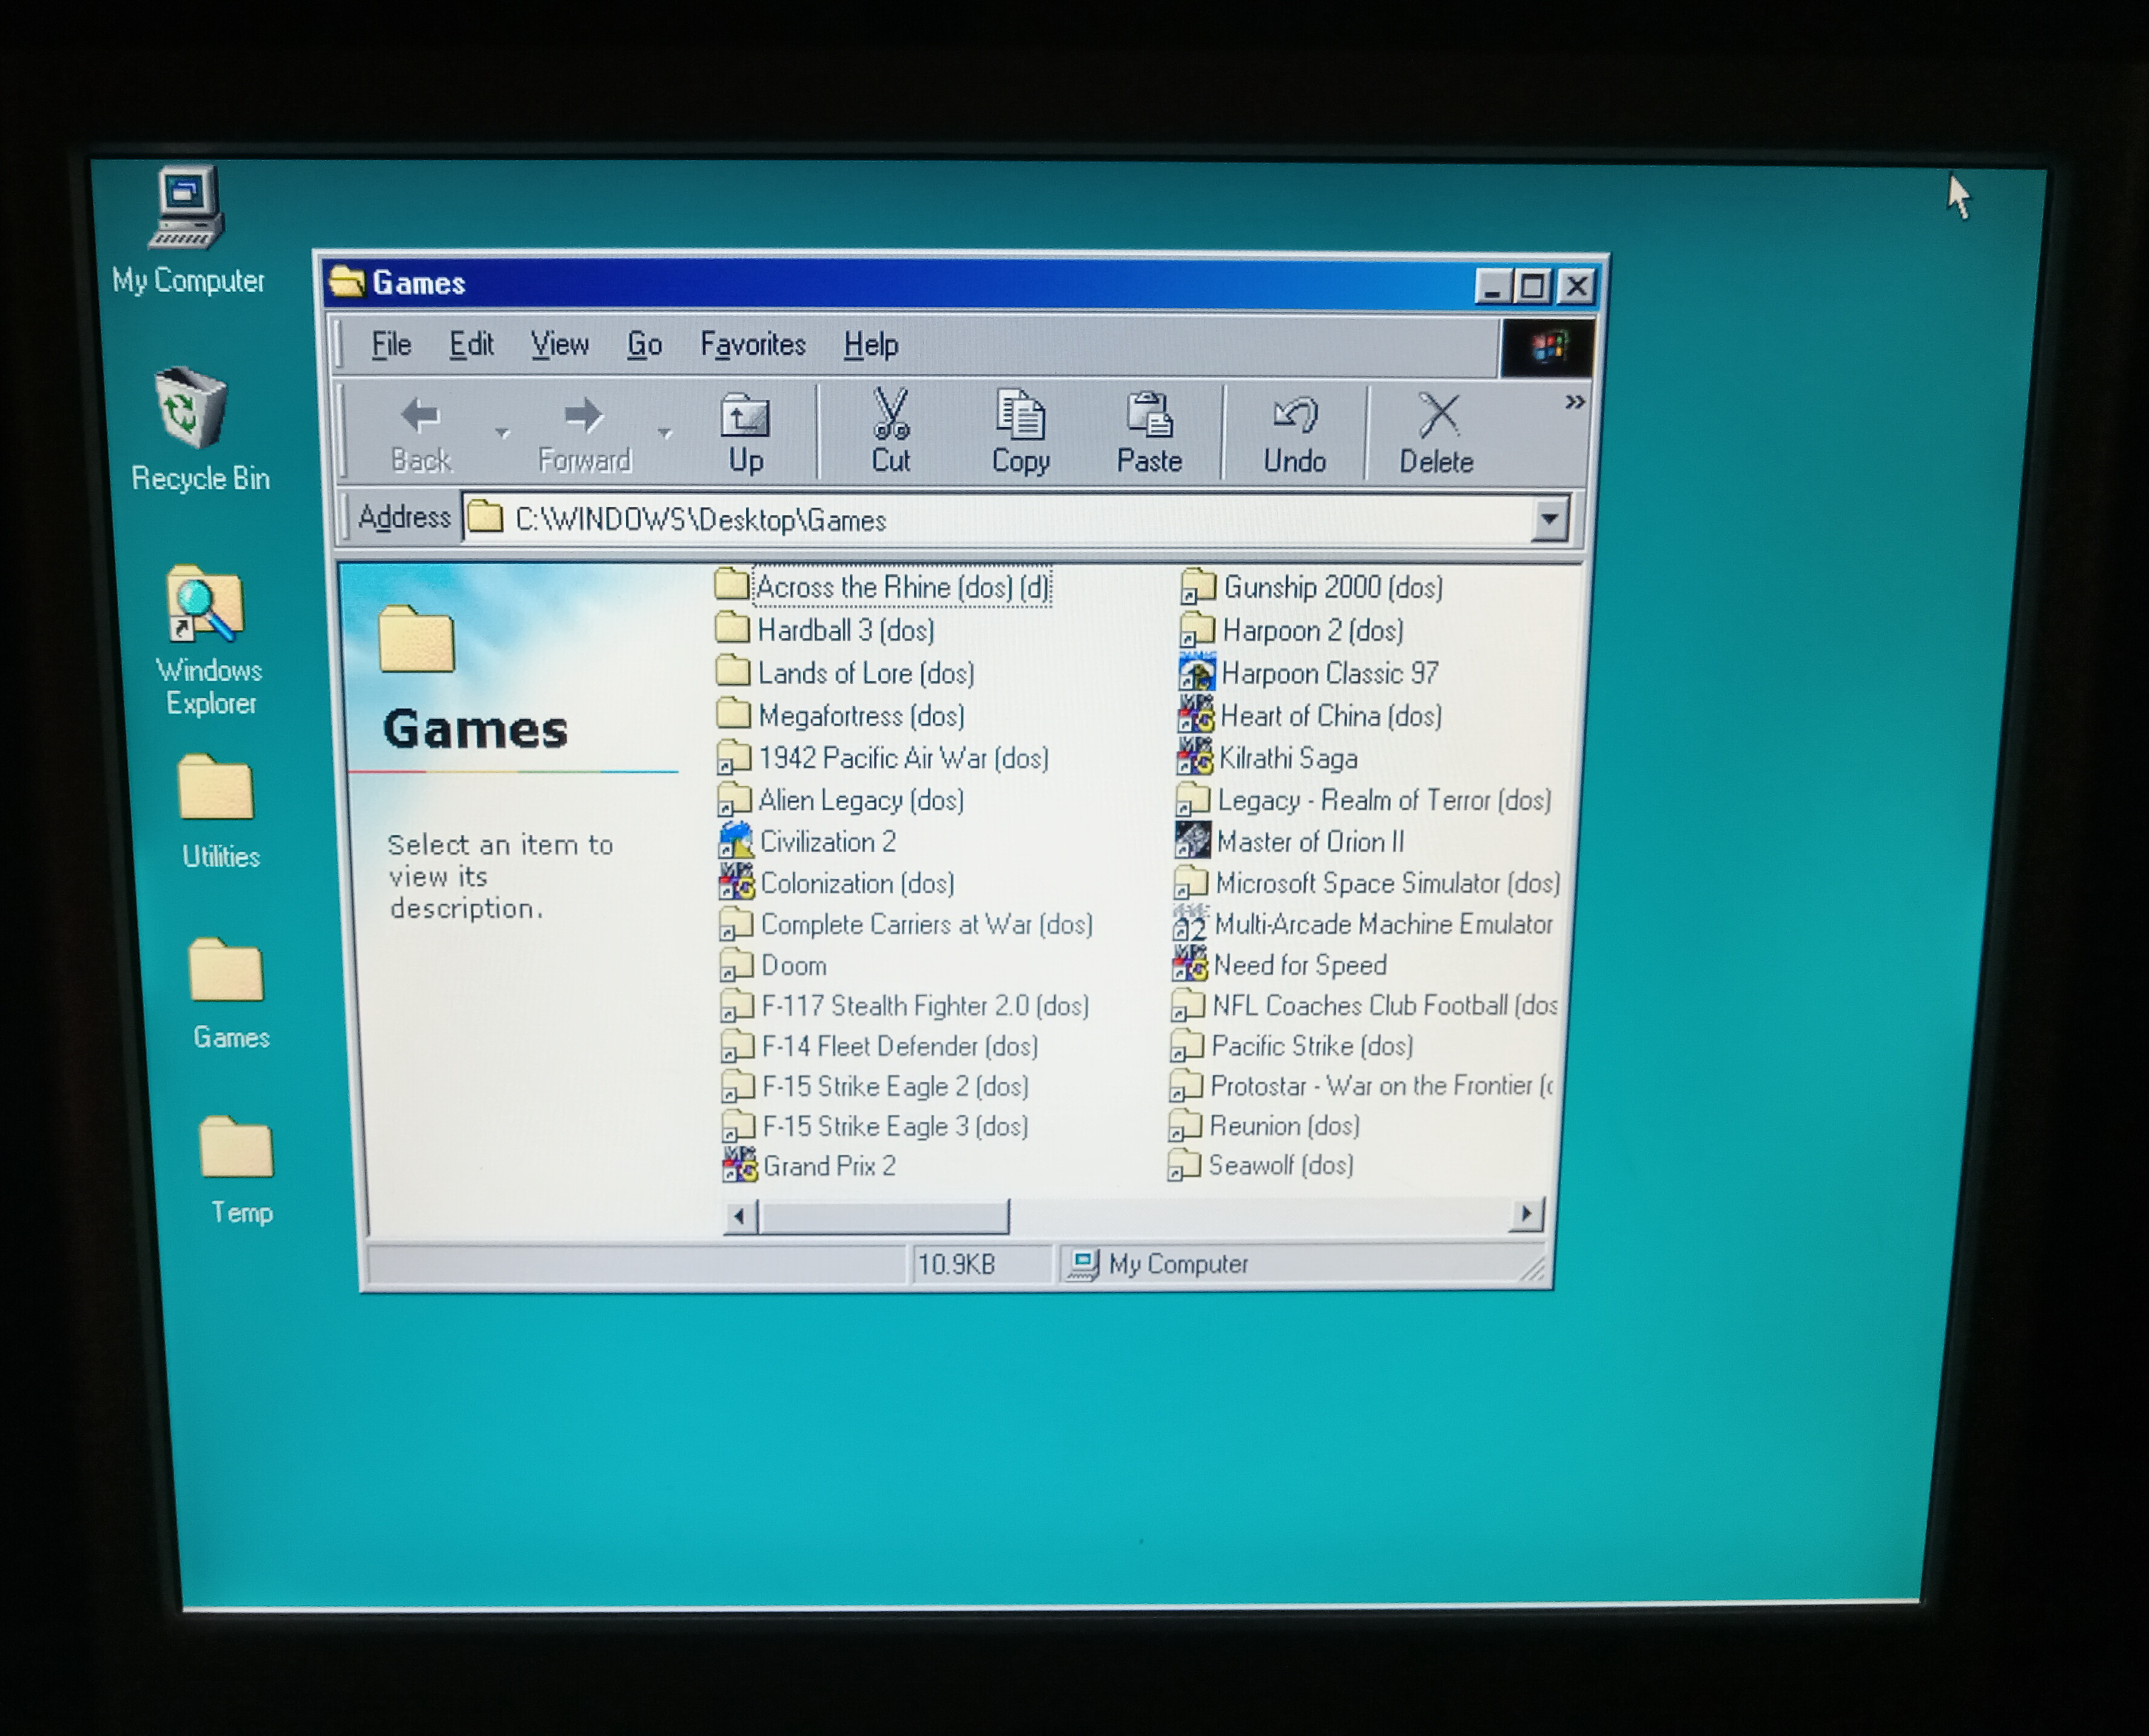Viewport: 2149px width, 1736px height.
Task: Select Kilrathi Saga in the file list
Action: click(x=1287, y=759)
